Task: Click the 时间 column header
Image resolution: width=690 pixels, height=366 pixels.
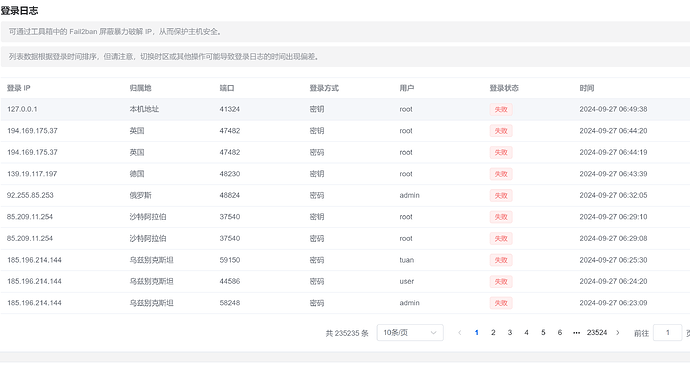Action: pyautogui.click(x=587, y=88)
